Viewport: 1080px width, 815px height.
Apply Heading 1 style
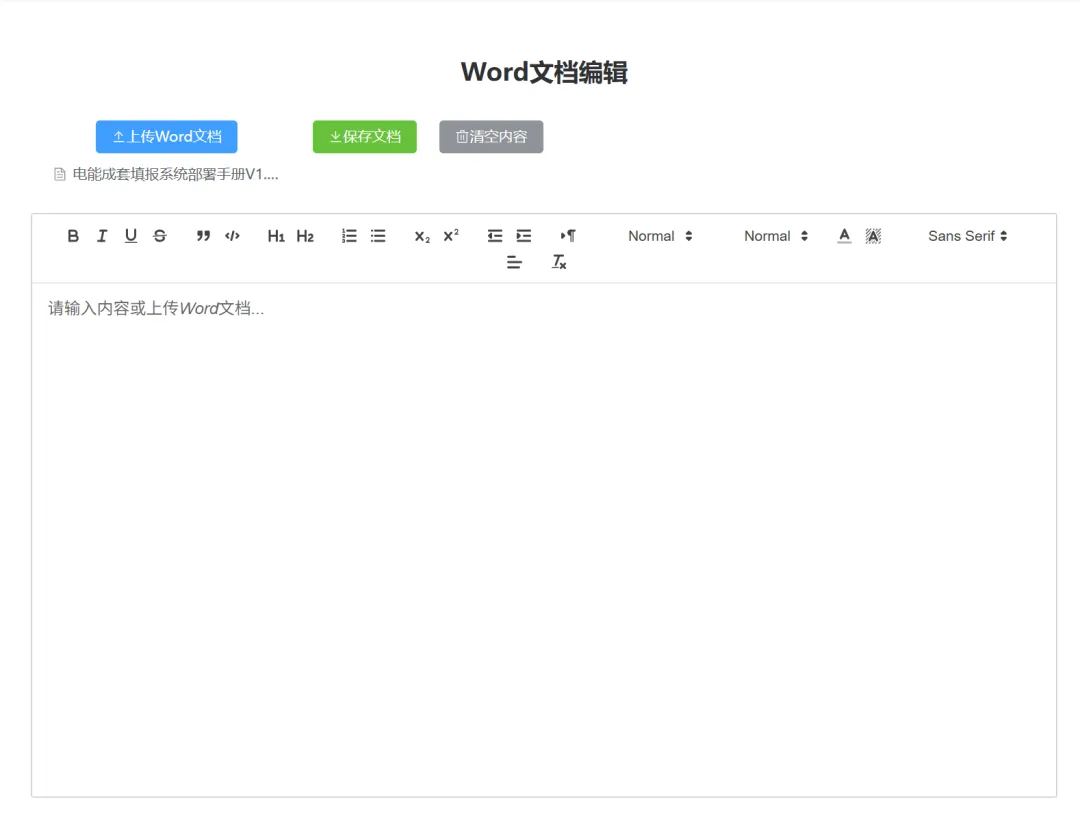pyautogui.click(x=276, y=236)
